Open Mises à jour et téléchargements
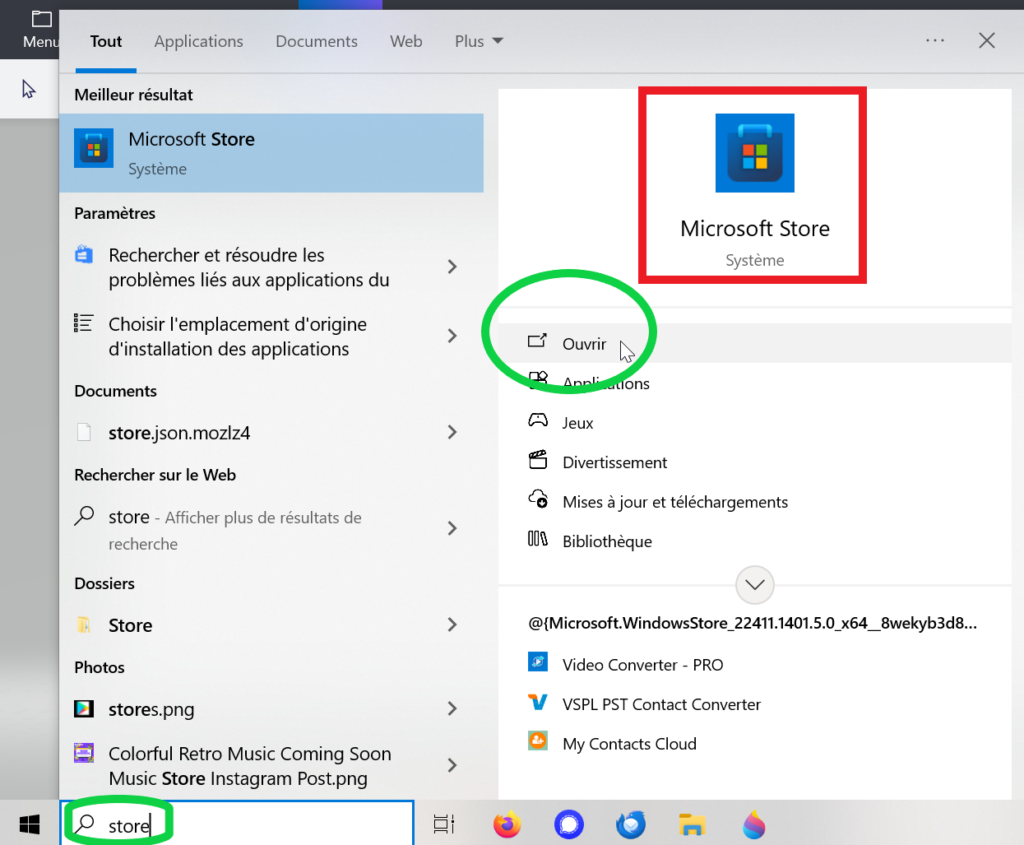The height and width of the screenshot is (845, 1024). click(x=675, y=502)
